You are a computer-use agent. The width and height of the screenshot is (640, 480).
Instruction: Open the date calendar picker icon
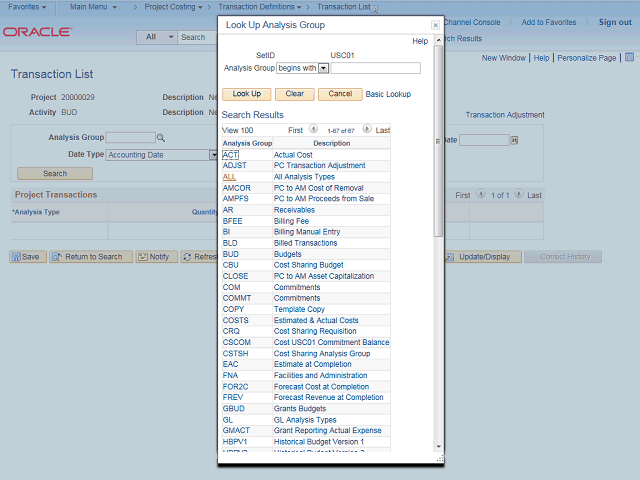tap(514, 140)
